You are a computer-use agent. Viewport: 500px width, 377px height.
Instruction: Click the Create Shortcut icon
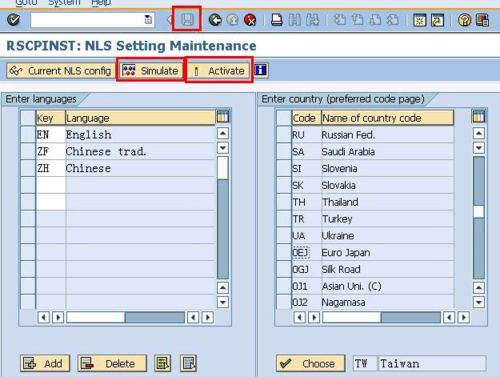(x=437, y=20)
